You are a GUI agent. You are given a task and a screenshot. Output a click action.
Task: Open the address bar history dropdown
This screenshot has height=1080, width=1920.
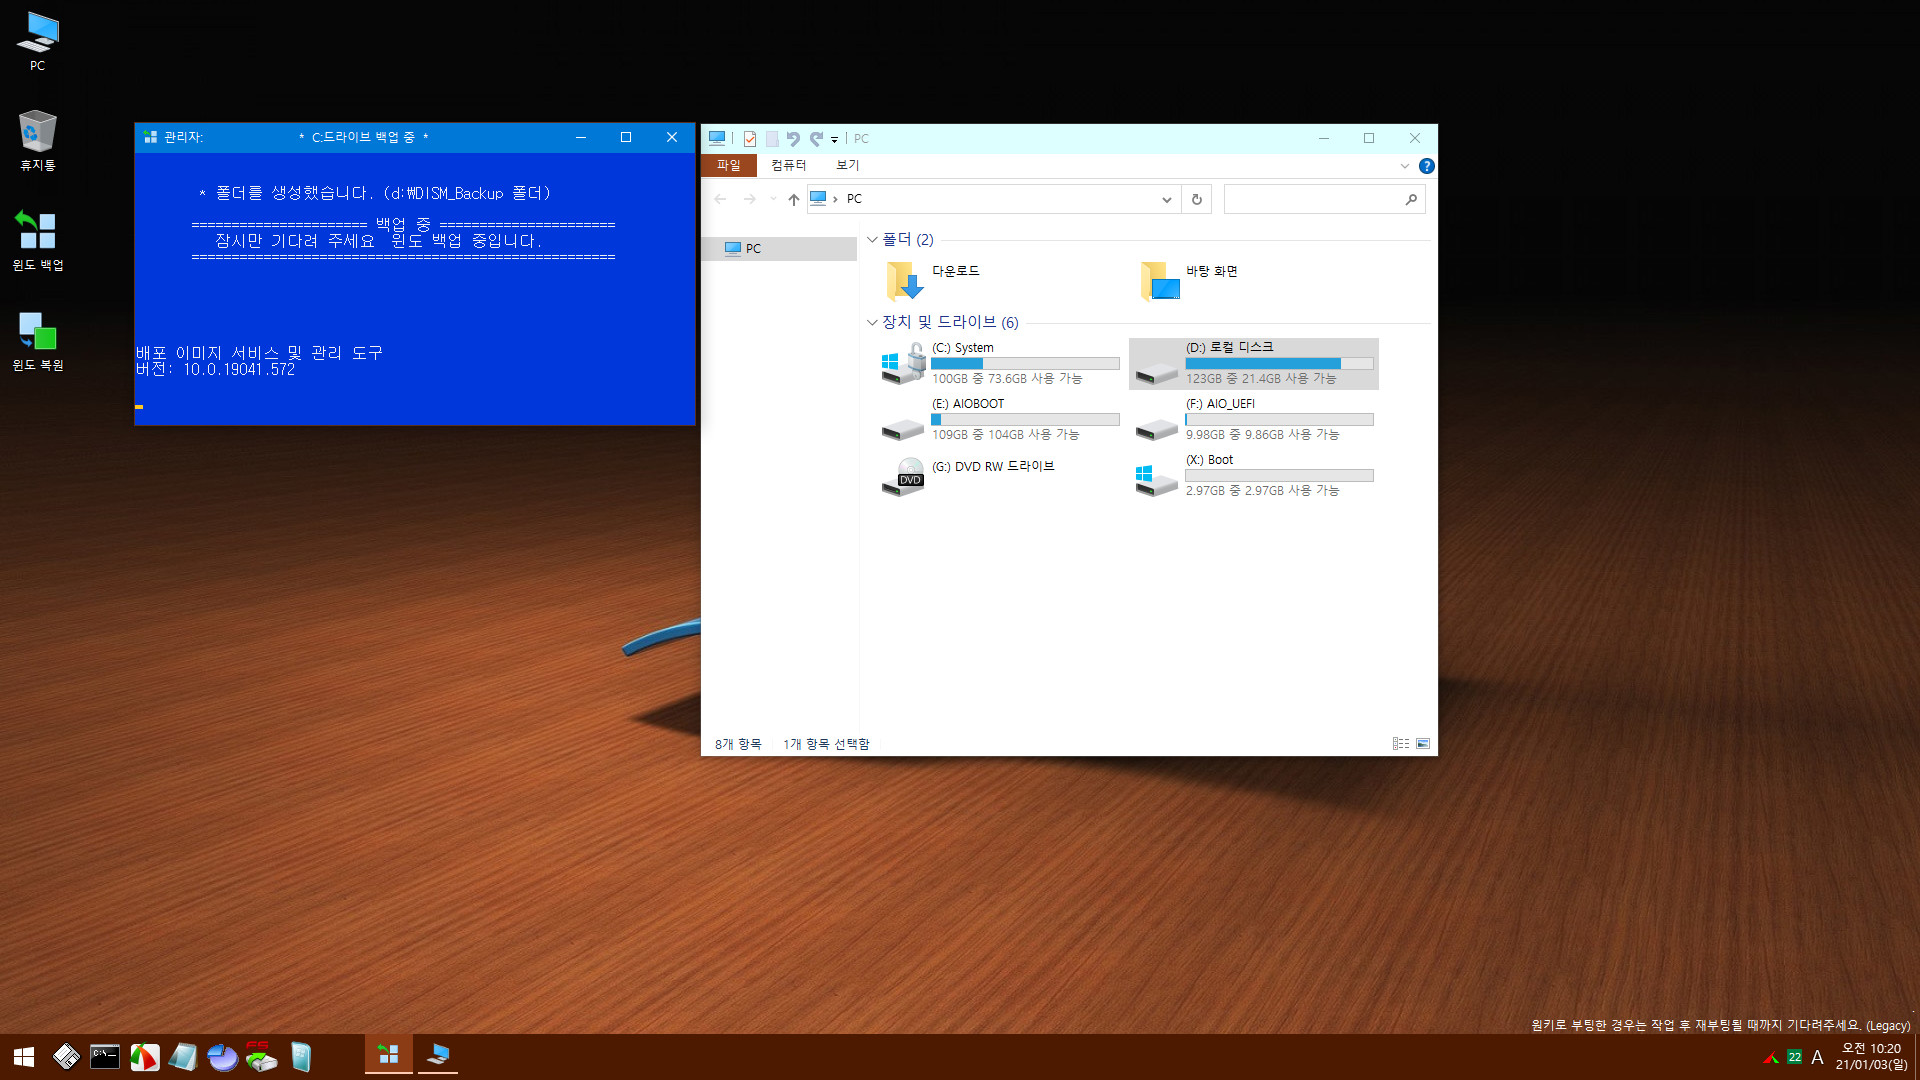(1166, 199)
